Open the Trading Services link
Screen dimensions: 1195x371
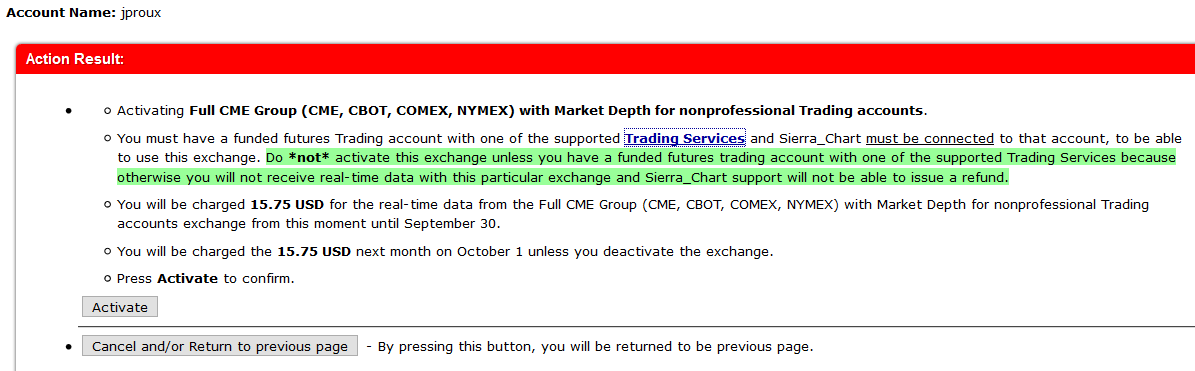coord(684,139)
